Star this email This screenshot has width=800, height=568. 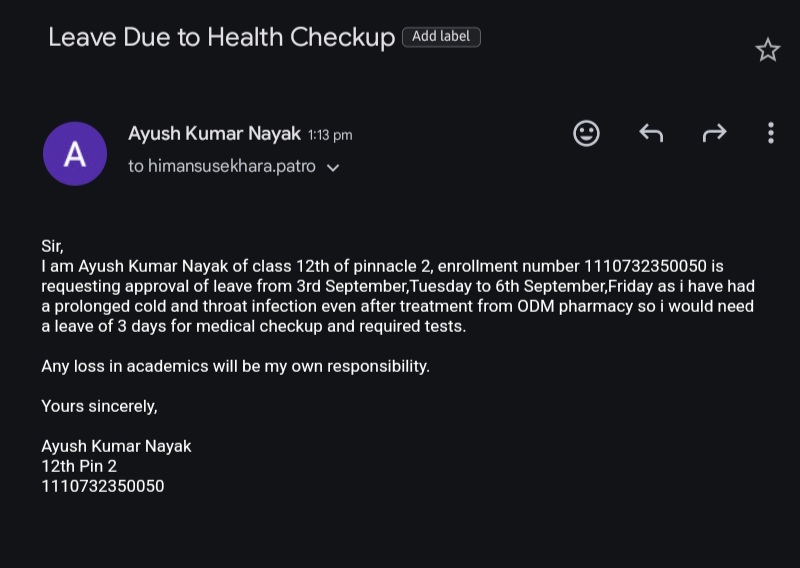click(767, 50)
